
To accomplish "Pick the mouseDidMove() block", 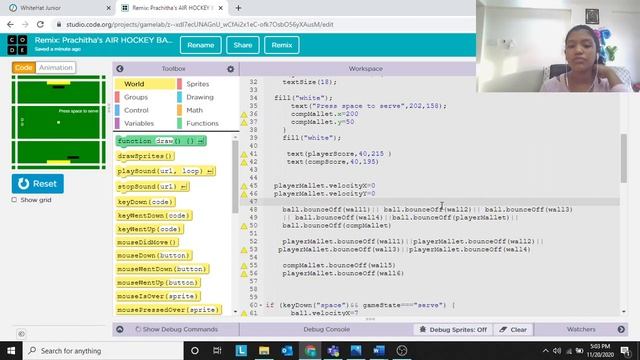I will coord(147,242).
